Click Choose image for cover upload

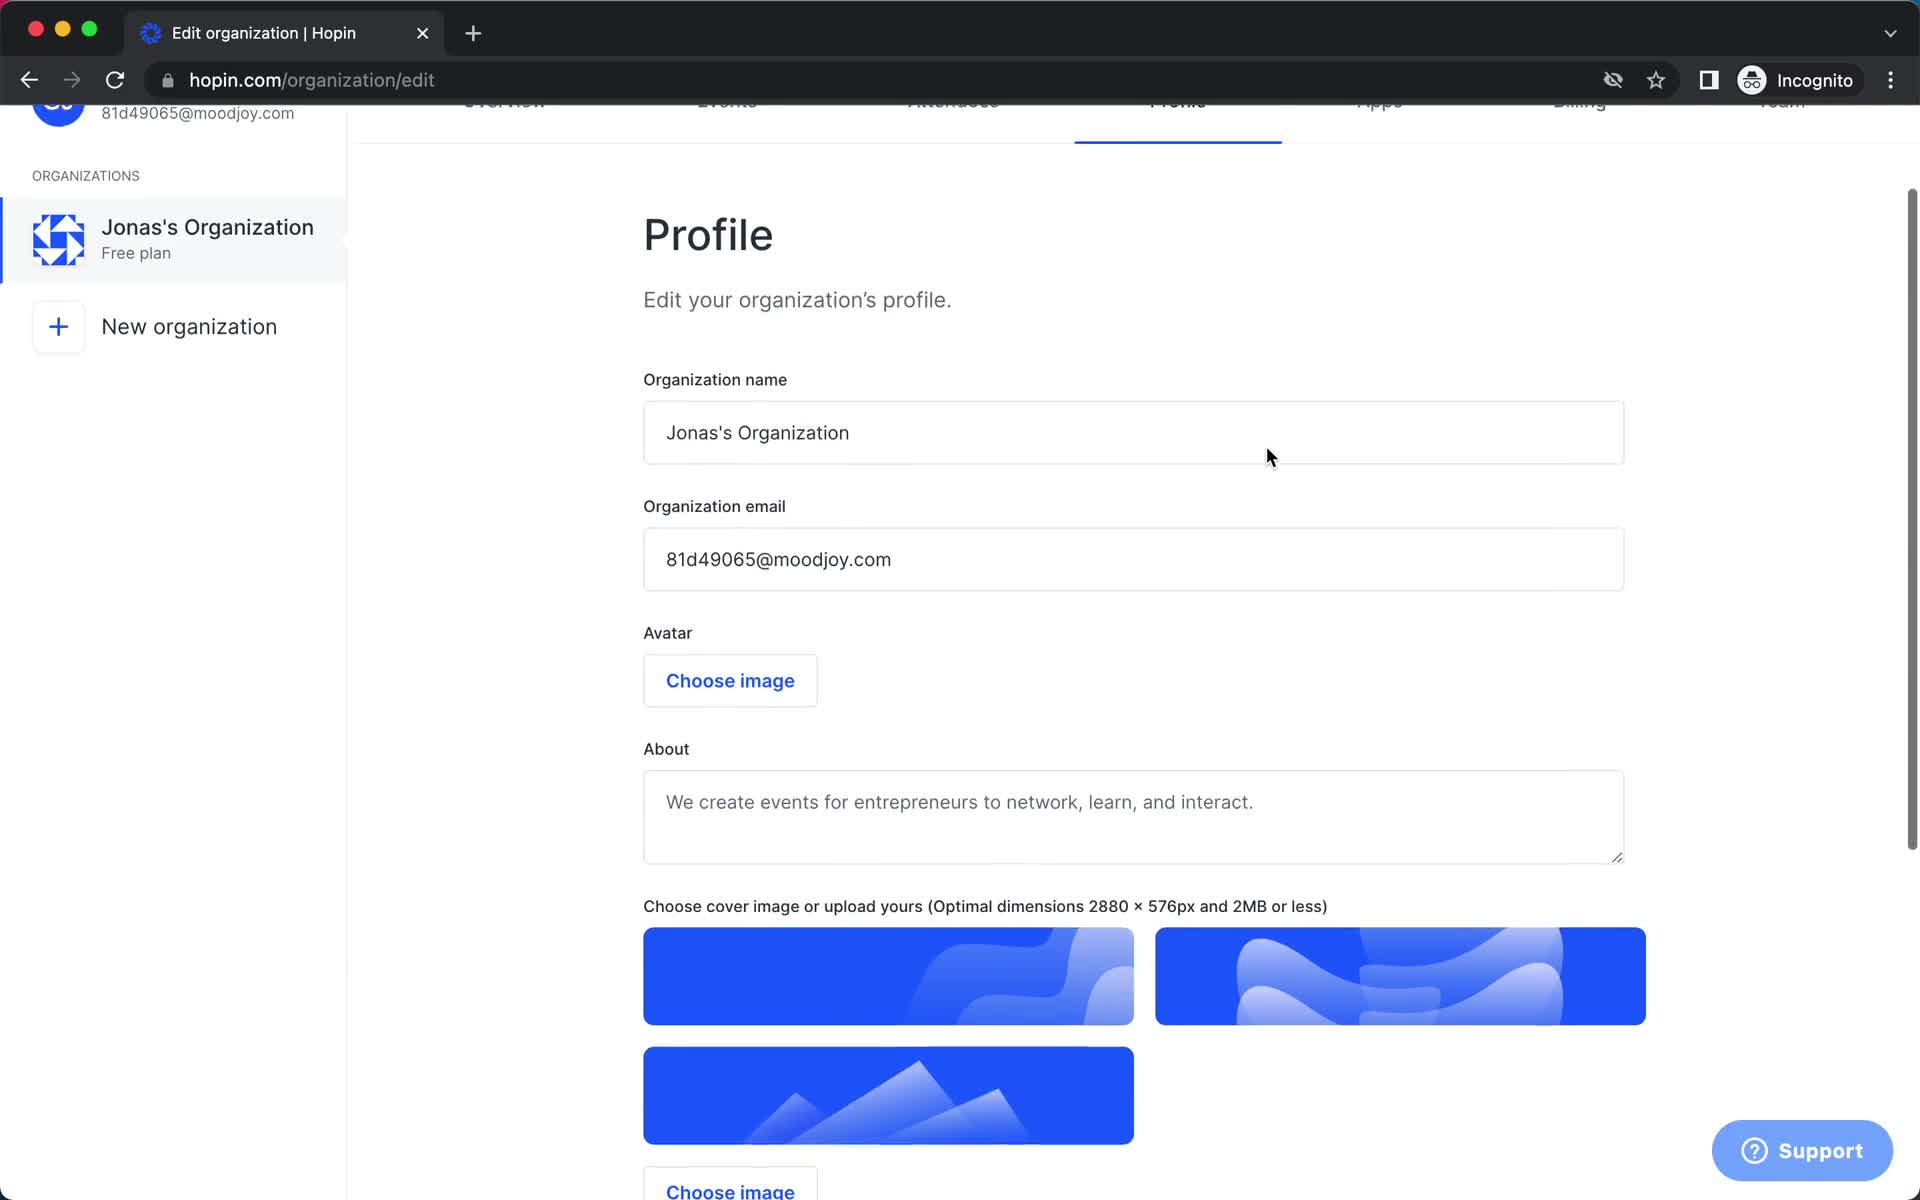tap(730, 1189)
